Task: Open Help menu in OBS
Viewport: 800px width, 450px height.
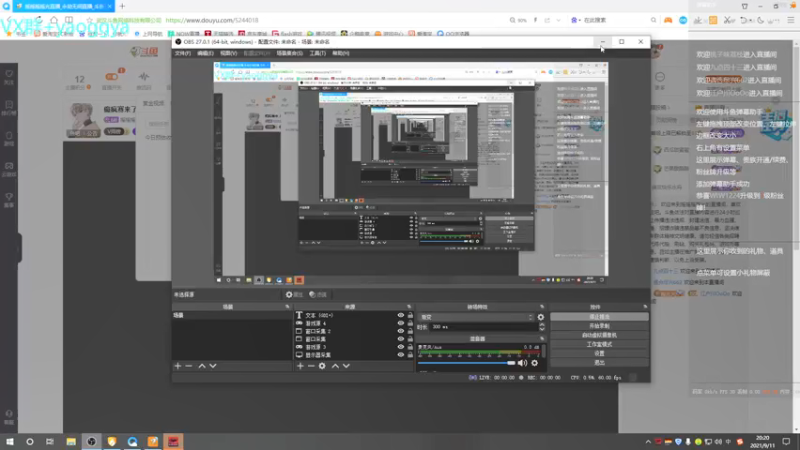Action: (341, 53)
